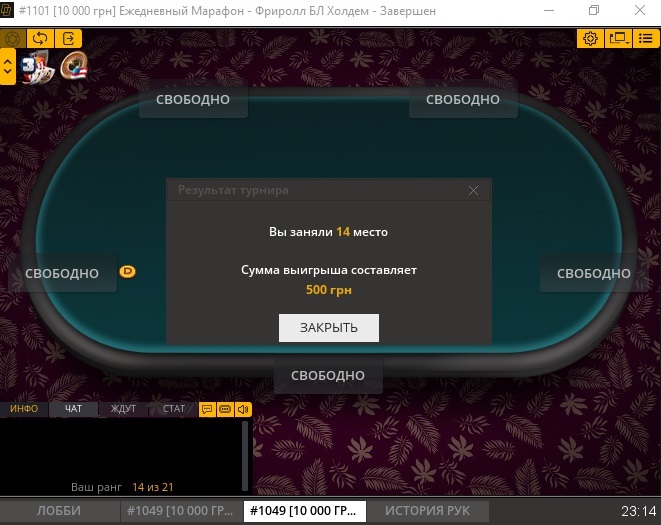Open the СТАТ tab

point(173,409)
